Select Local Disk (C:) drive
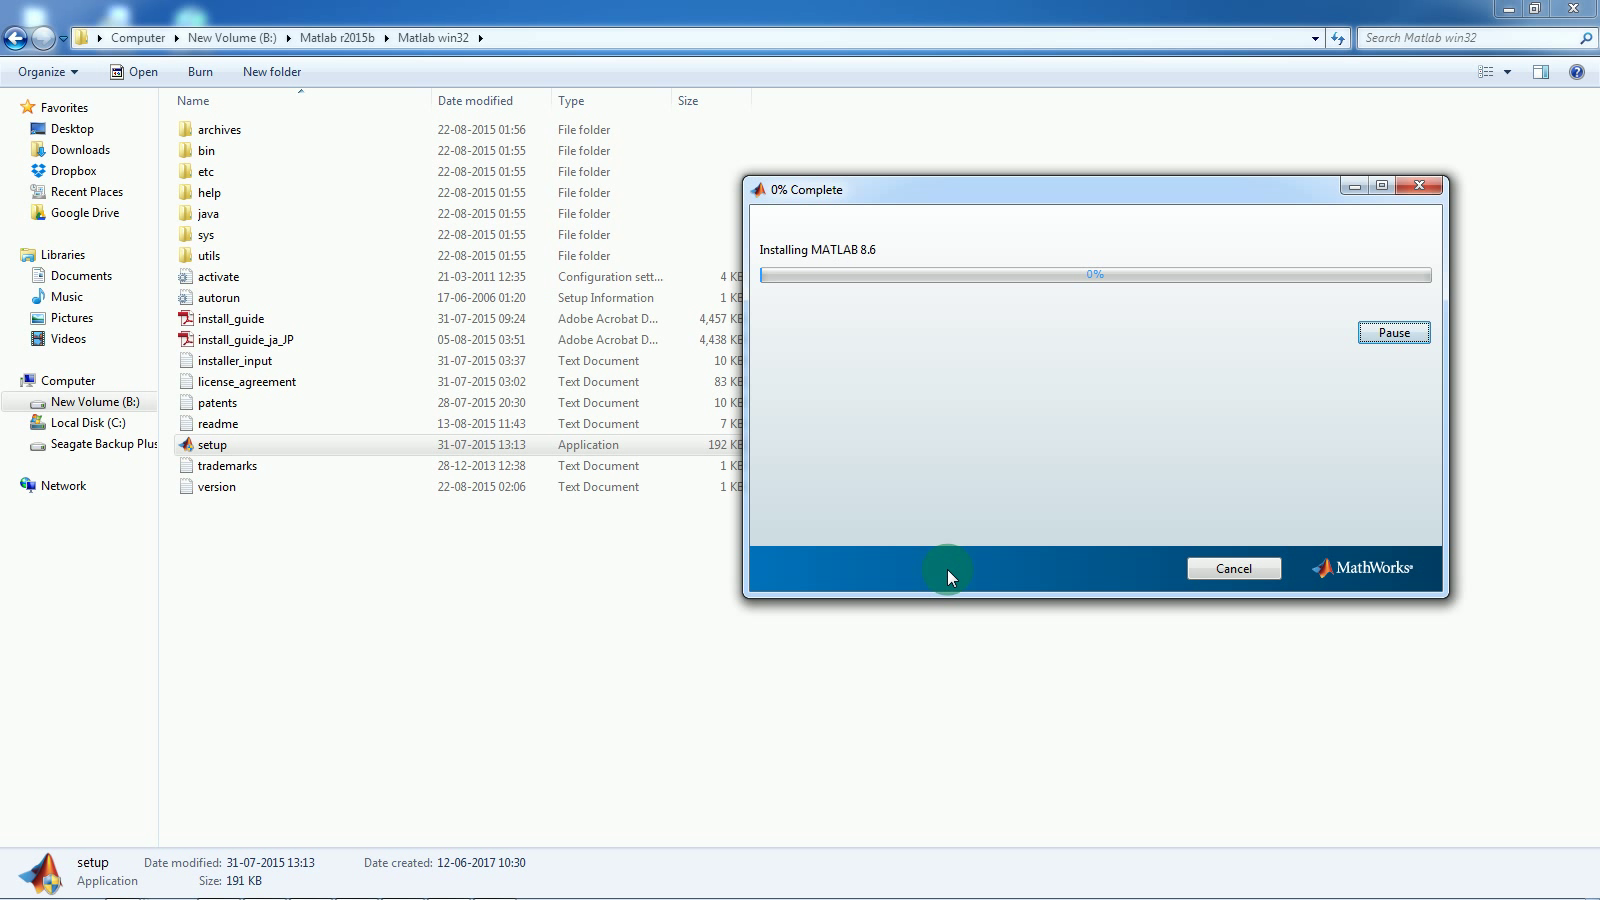This screenshot has width=1600, height=900. coord(78,423)
